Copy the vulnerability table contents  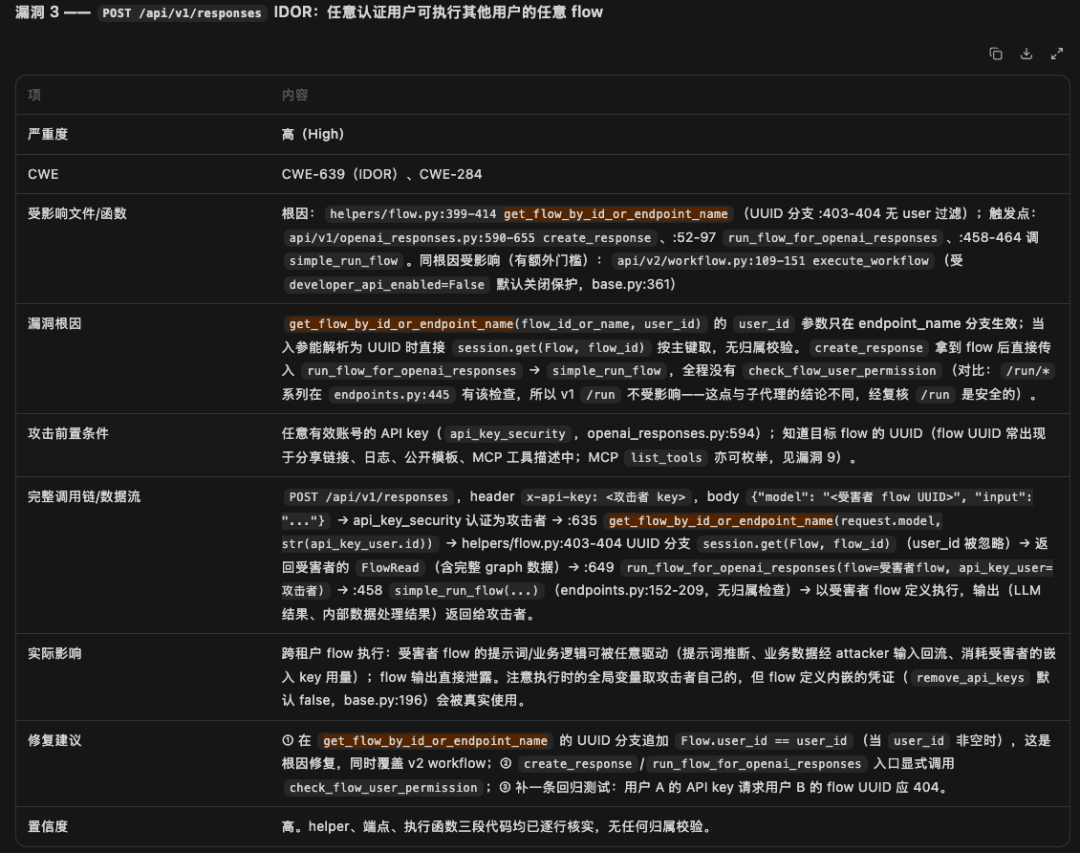coord(995,54)
